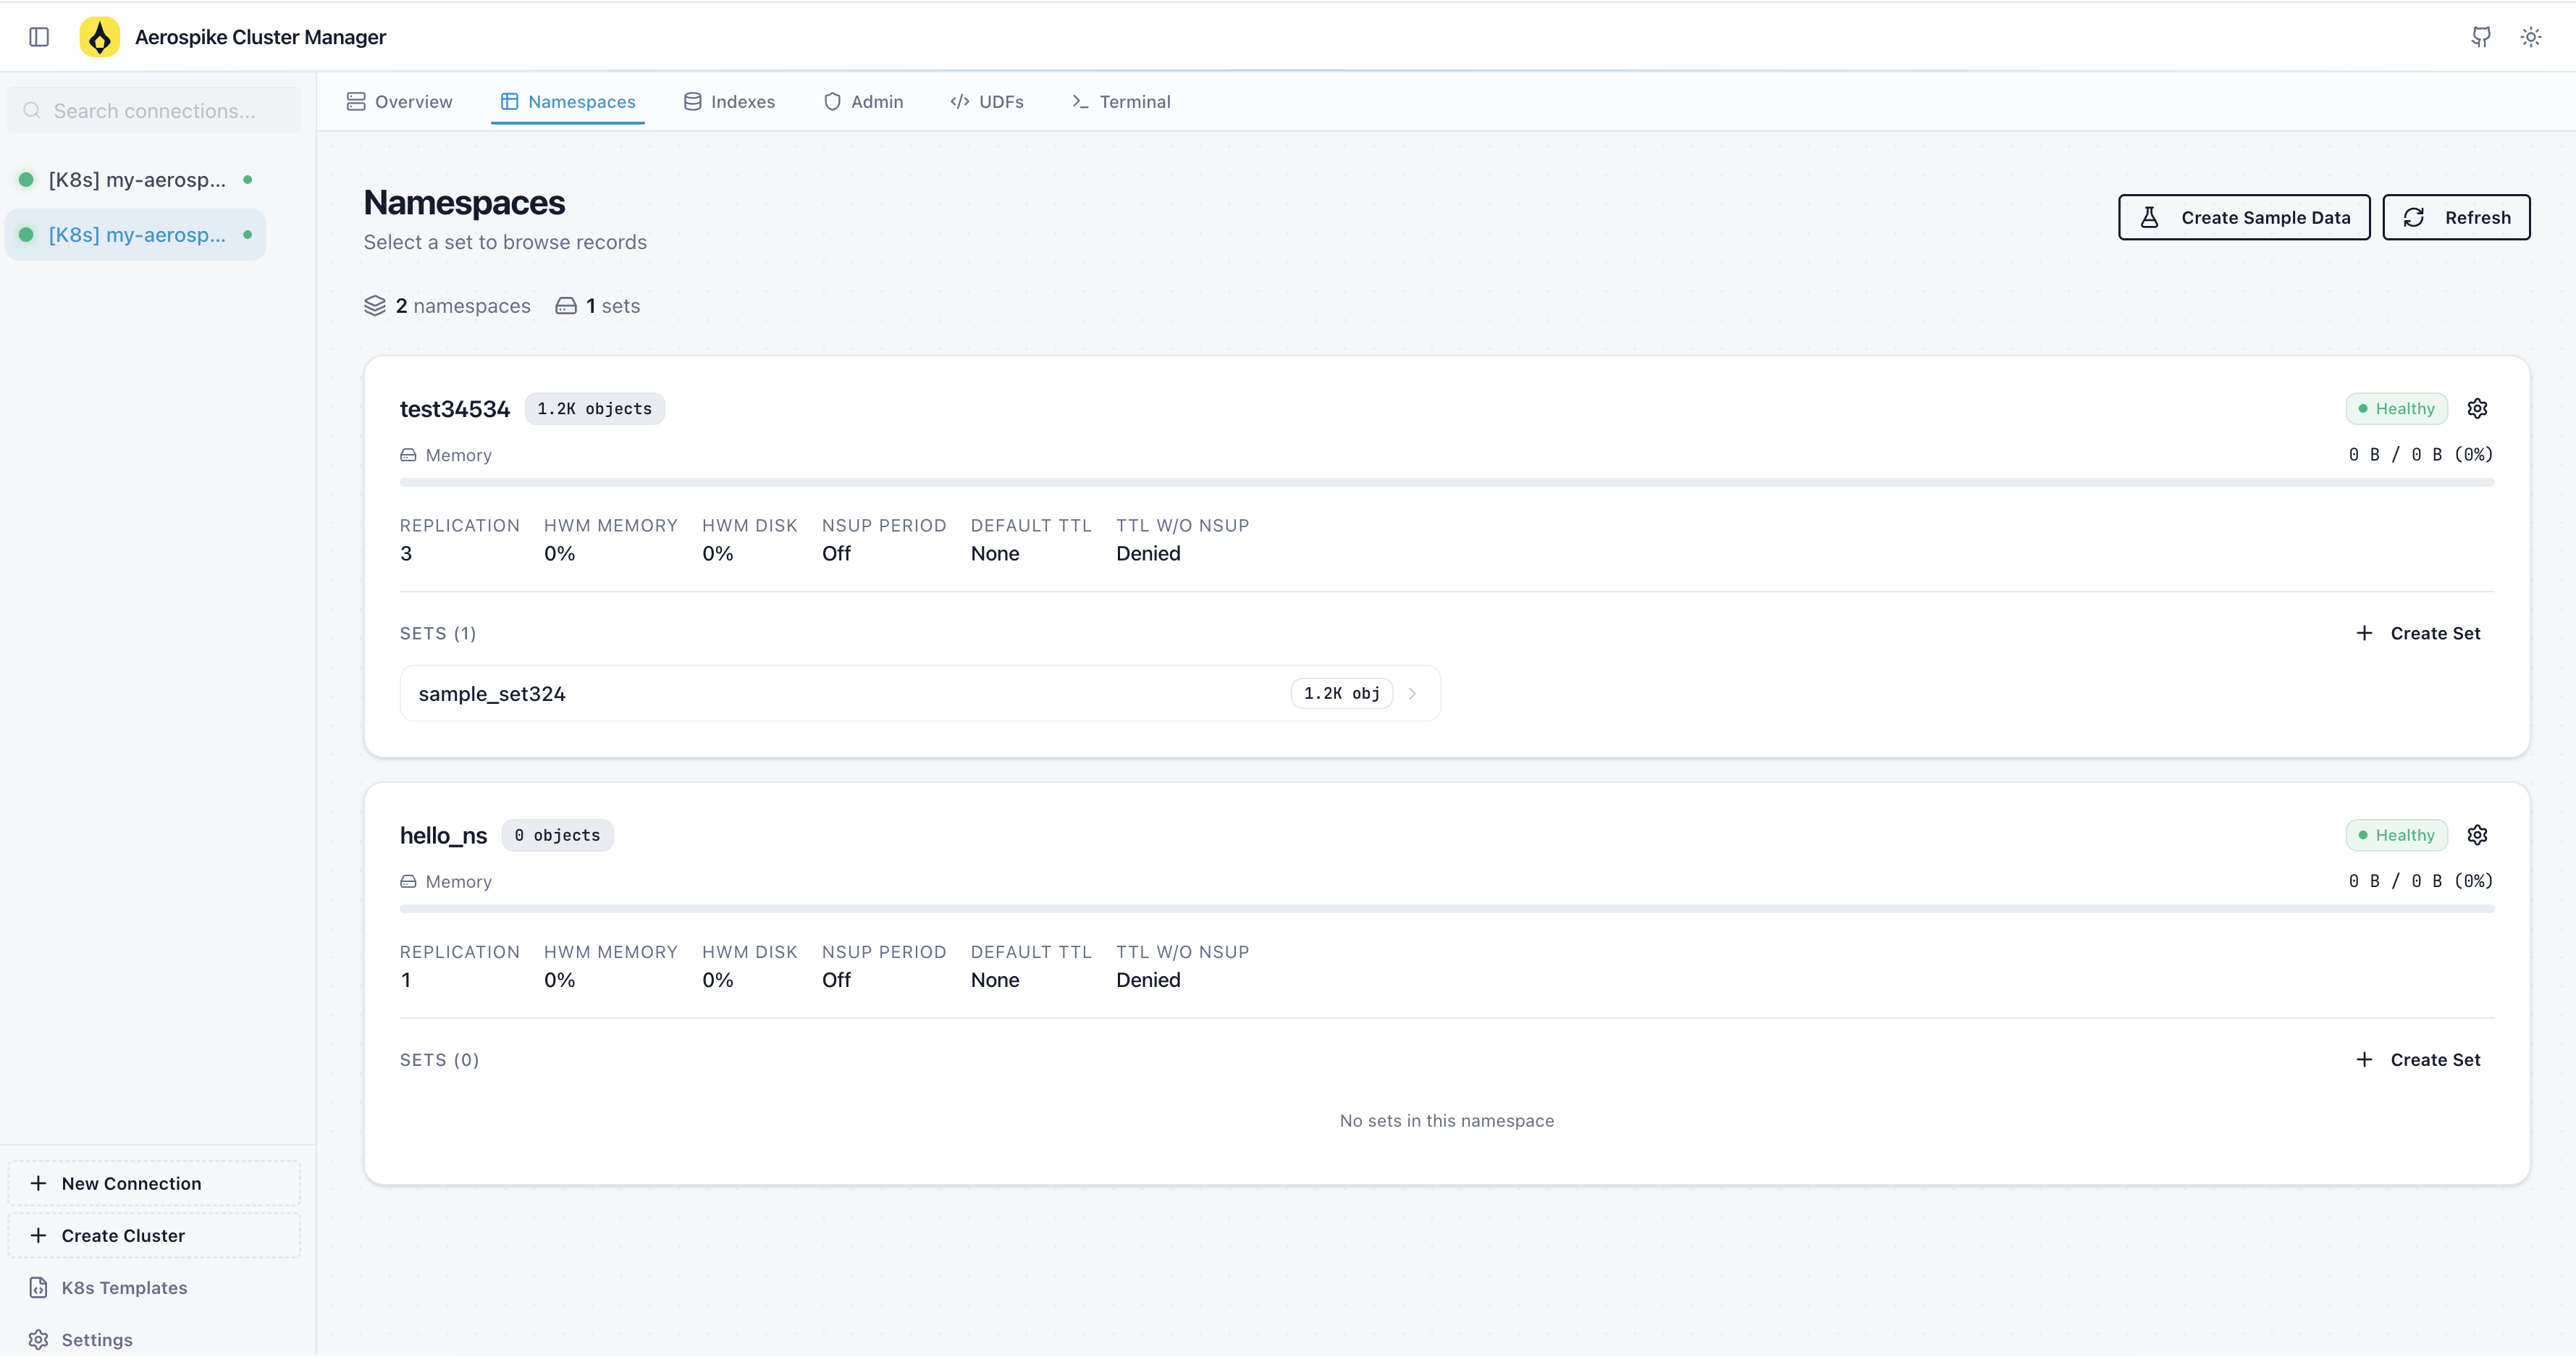The image size is (2576, 1357).
Task: Select the first K8s my-aerosp connection
Action: point(137,180)
